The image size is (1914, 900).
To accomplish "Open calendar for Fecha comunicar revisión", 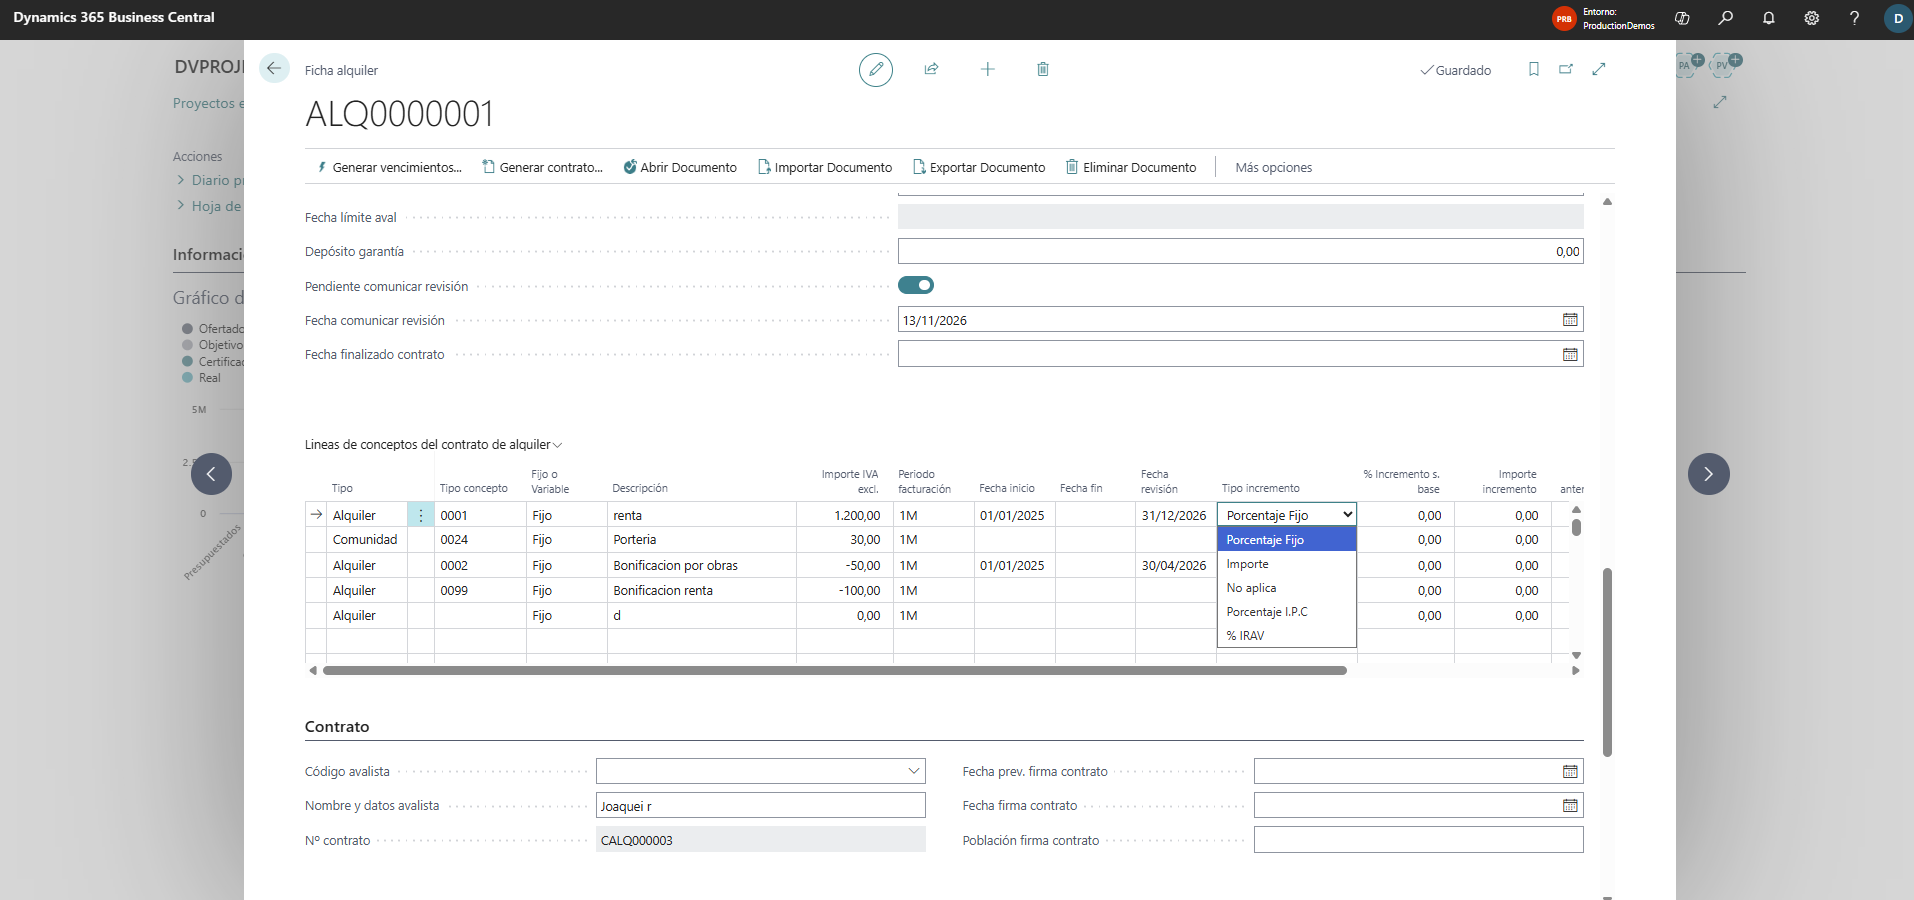I will [x=1570, y=320].
